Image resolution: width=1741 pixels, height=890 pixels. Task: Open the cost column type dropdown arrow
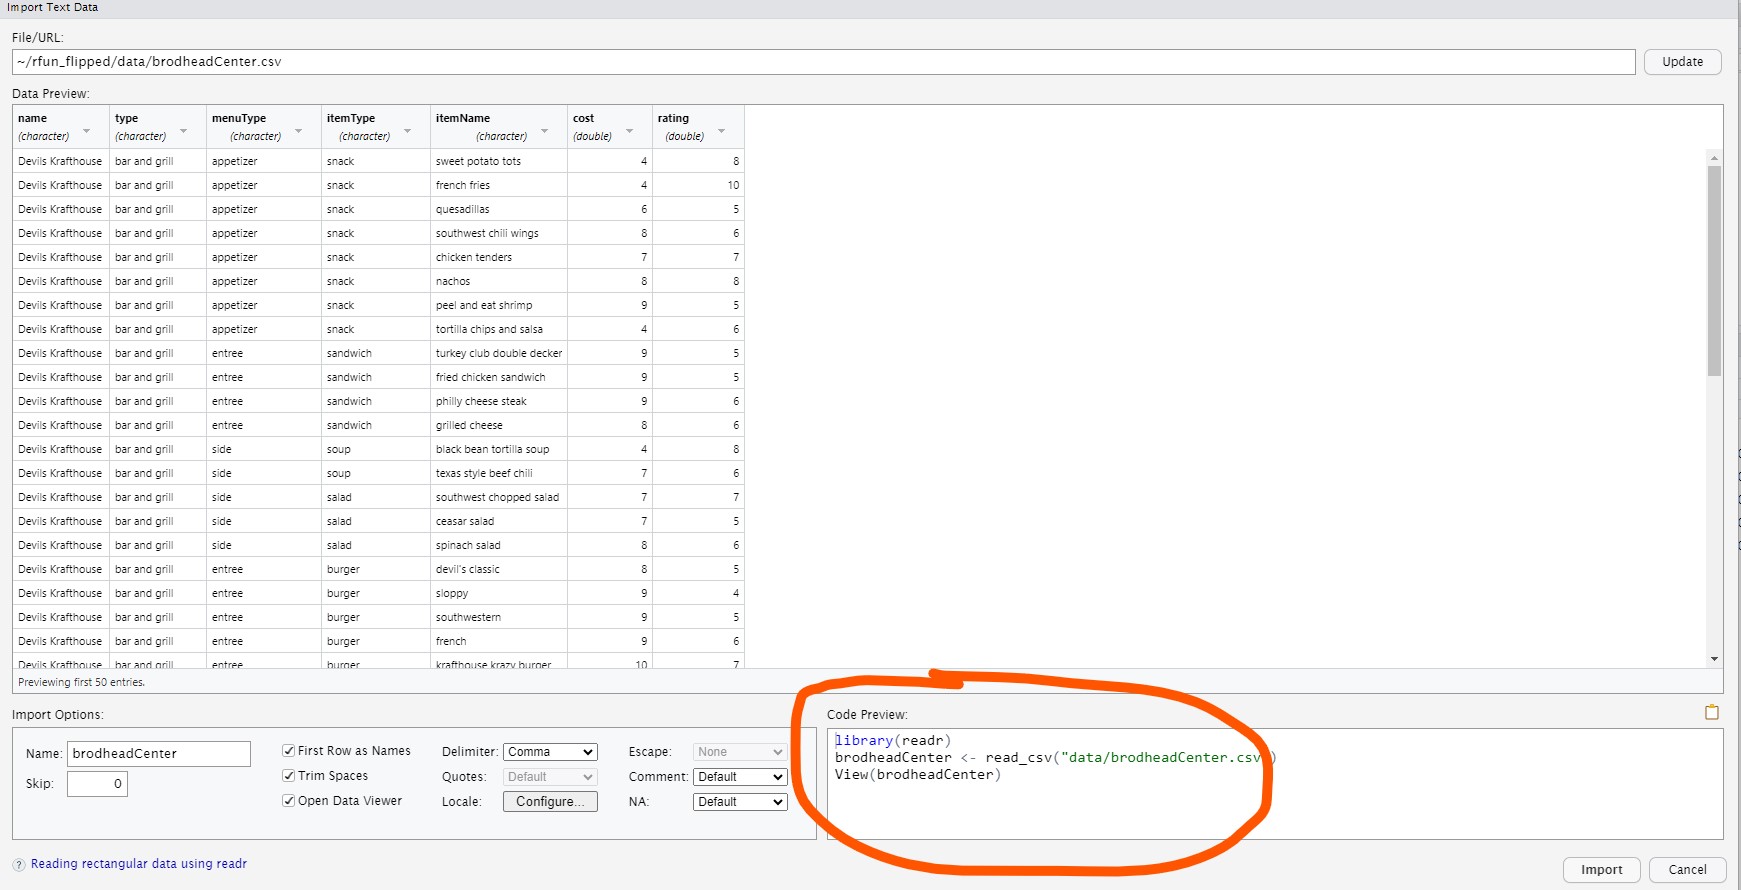point(629,132)
